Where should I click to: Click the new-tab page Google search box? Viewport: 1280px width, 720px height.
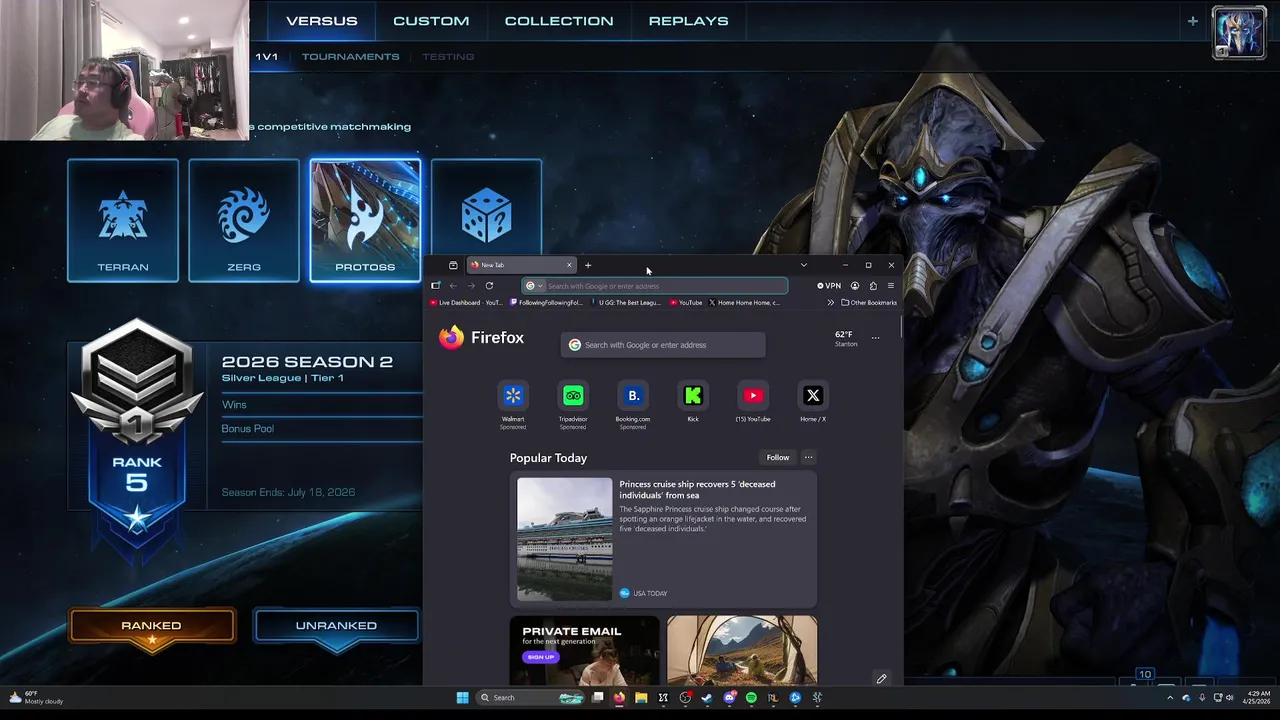pyautogui.click(x=663, y=345)
